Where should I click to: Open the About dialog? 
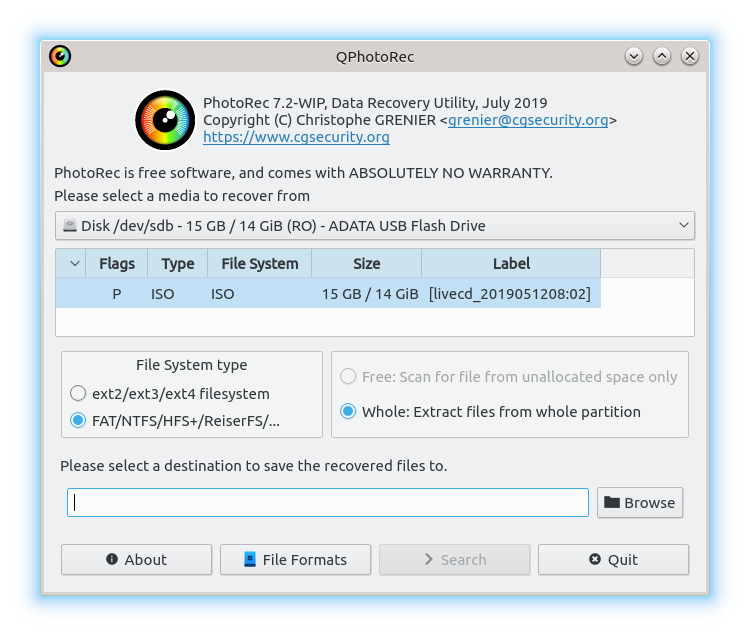136,559
